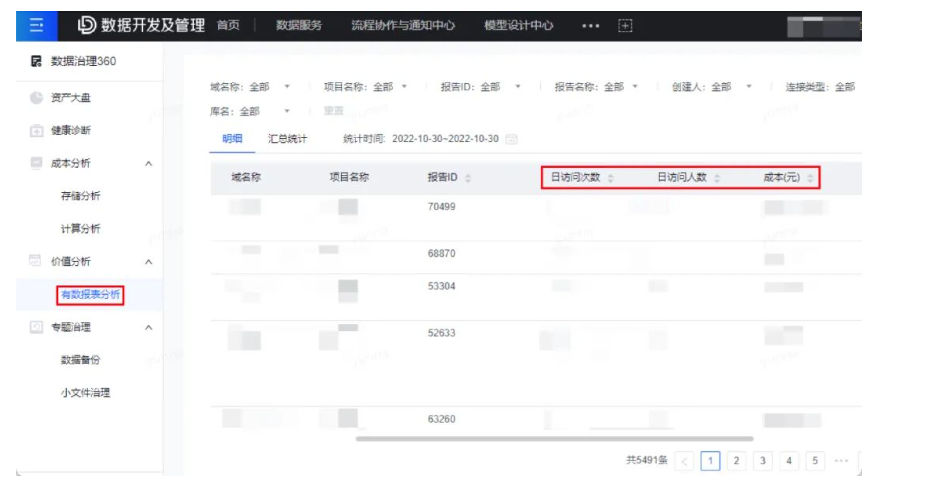Click the 项目名称 column header
929x490 pixels.
point(349,177)
